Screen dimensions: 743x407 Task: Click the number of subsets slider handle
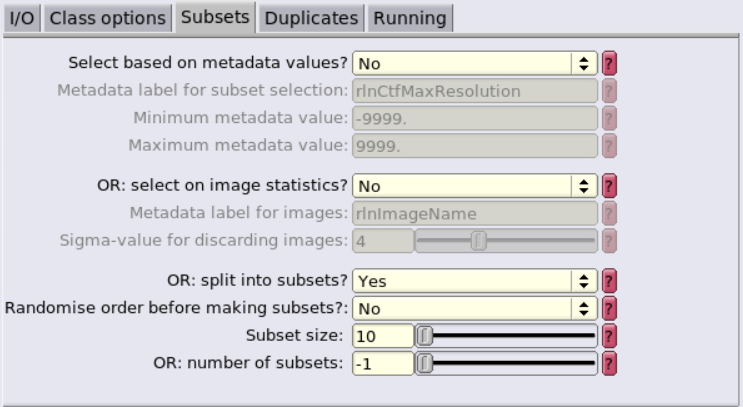425,363
